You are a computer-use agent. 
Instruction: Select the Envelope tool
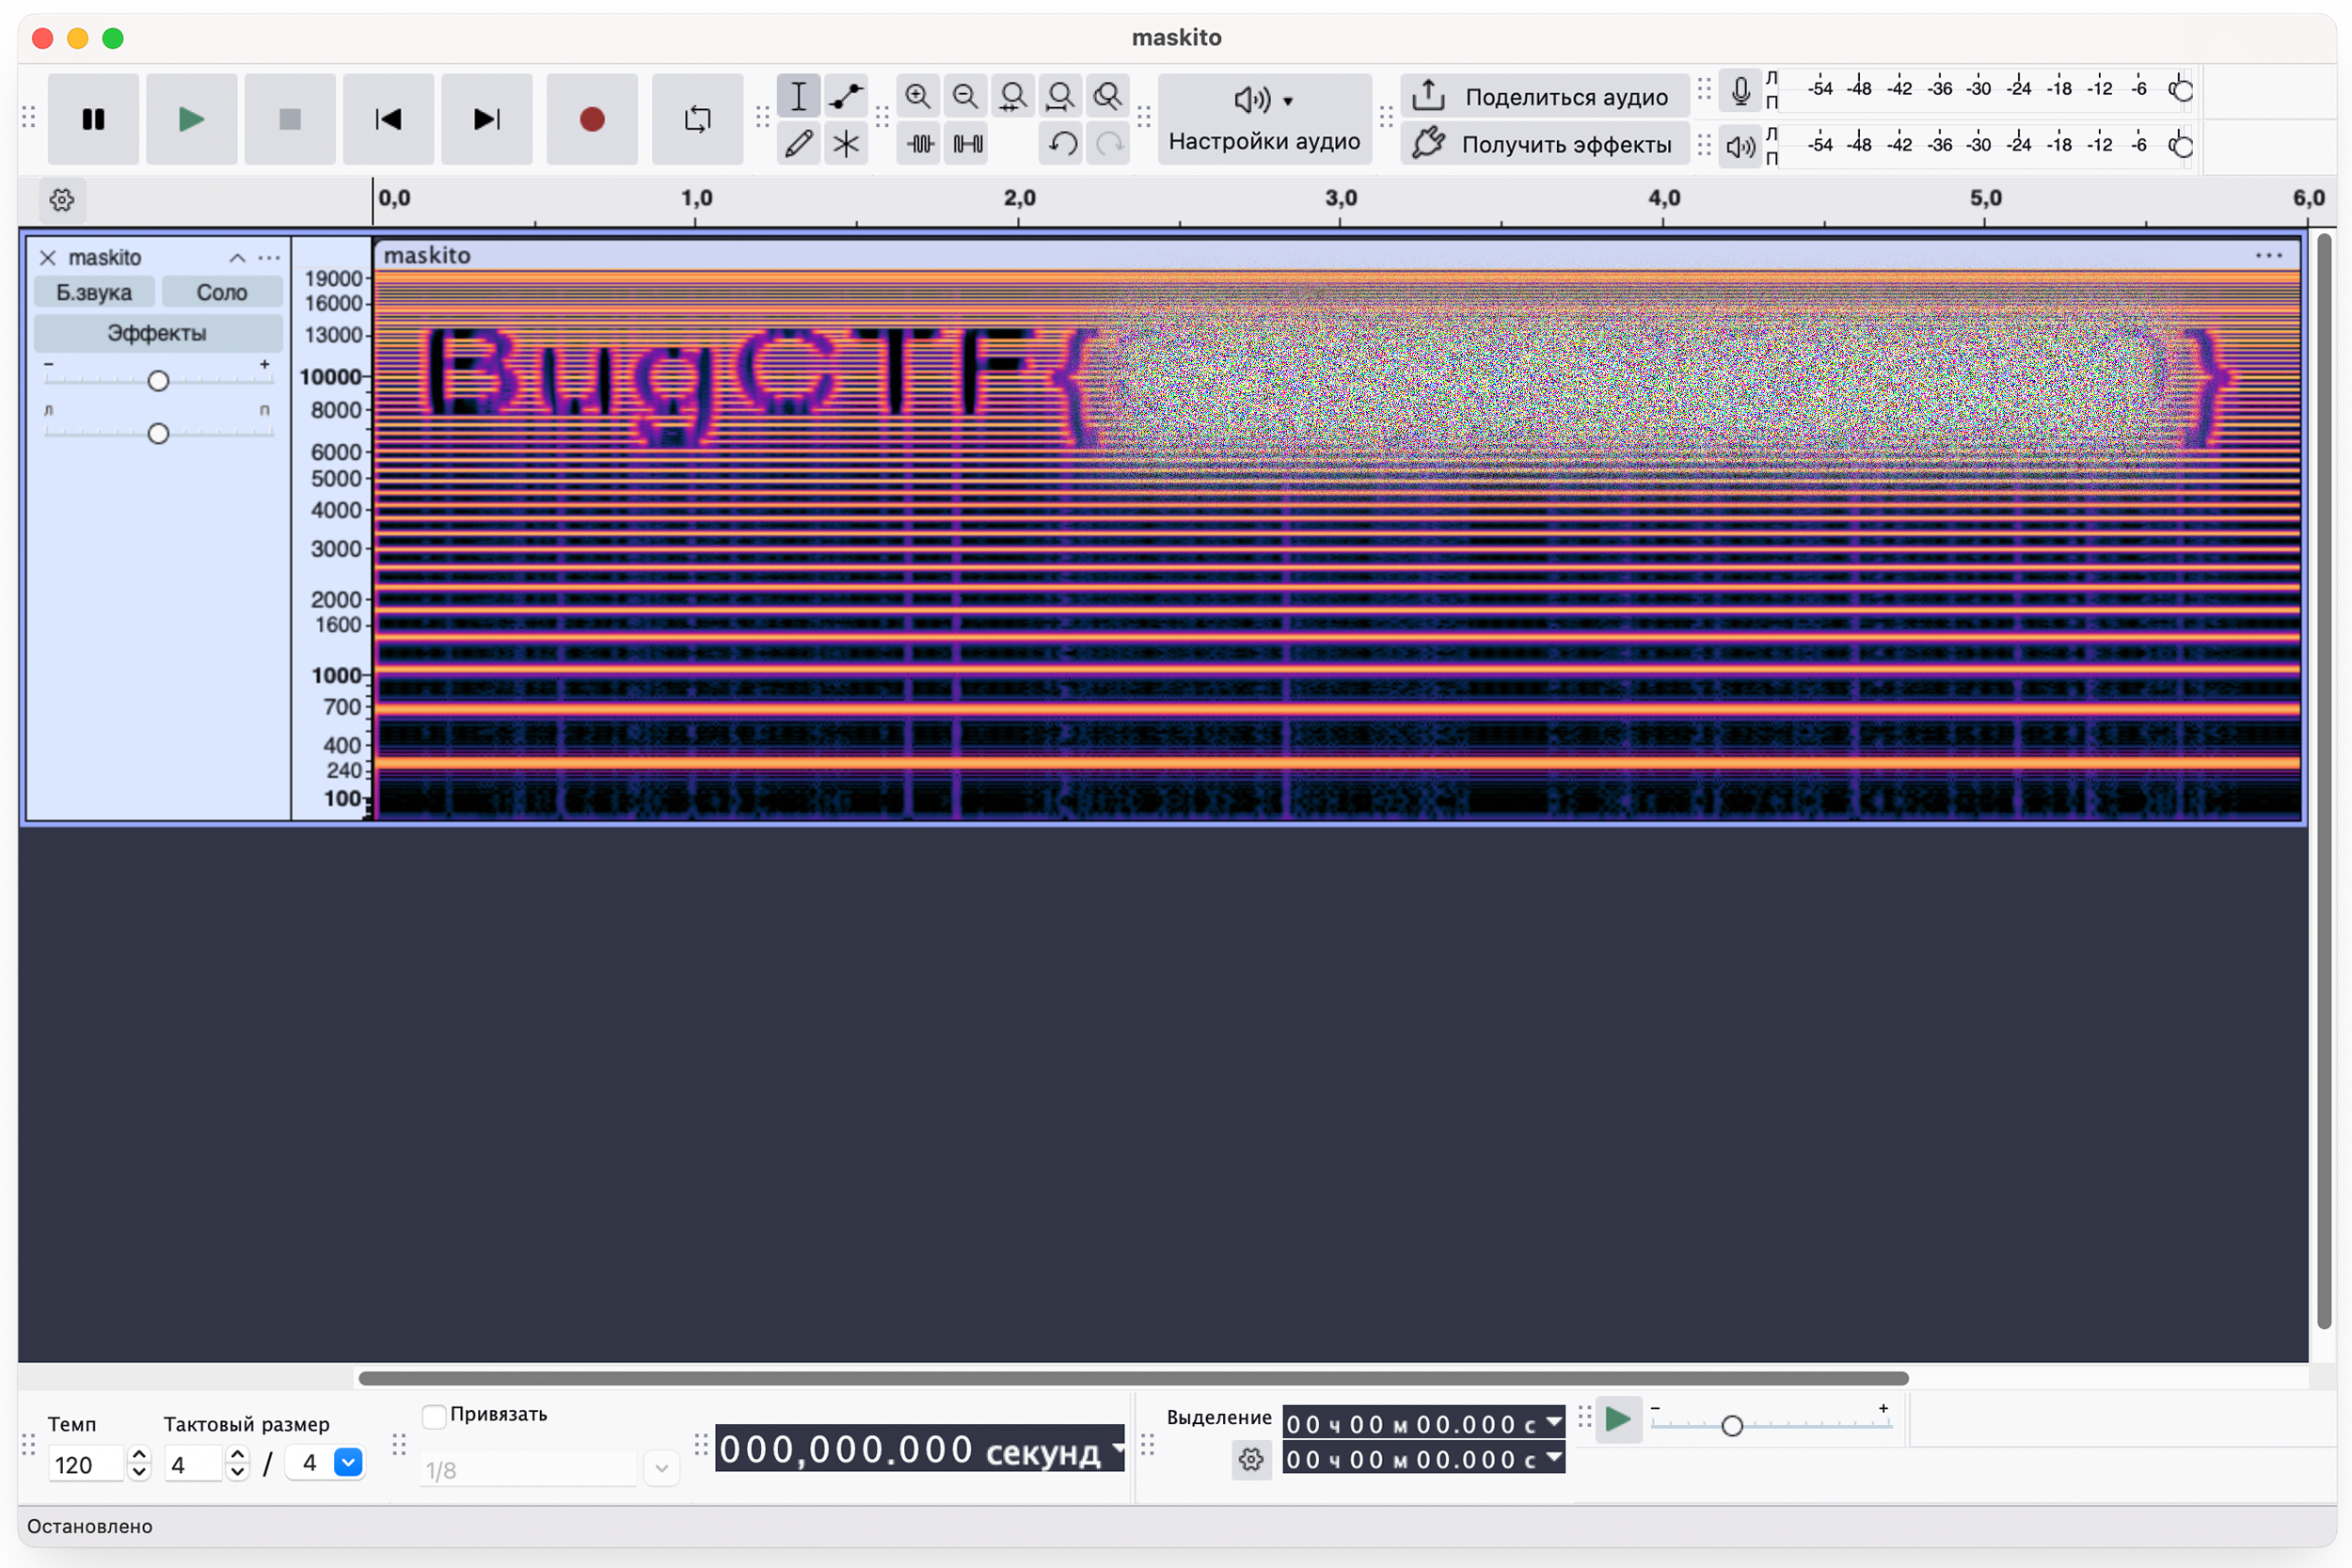(846, 96)
